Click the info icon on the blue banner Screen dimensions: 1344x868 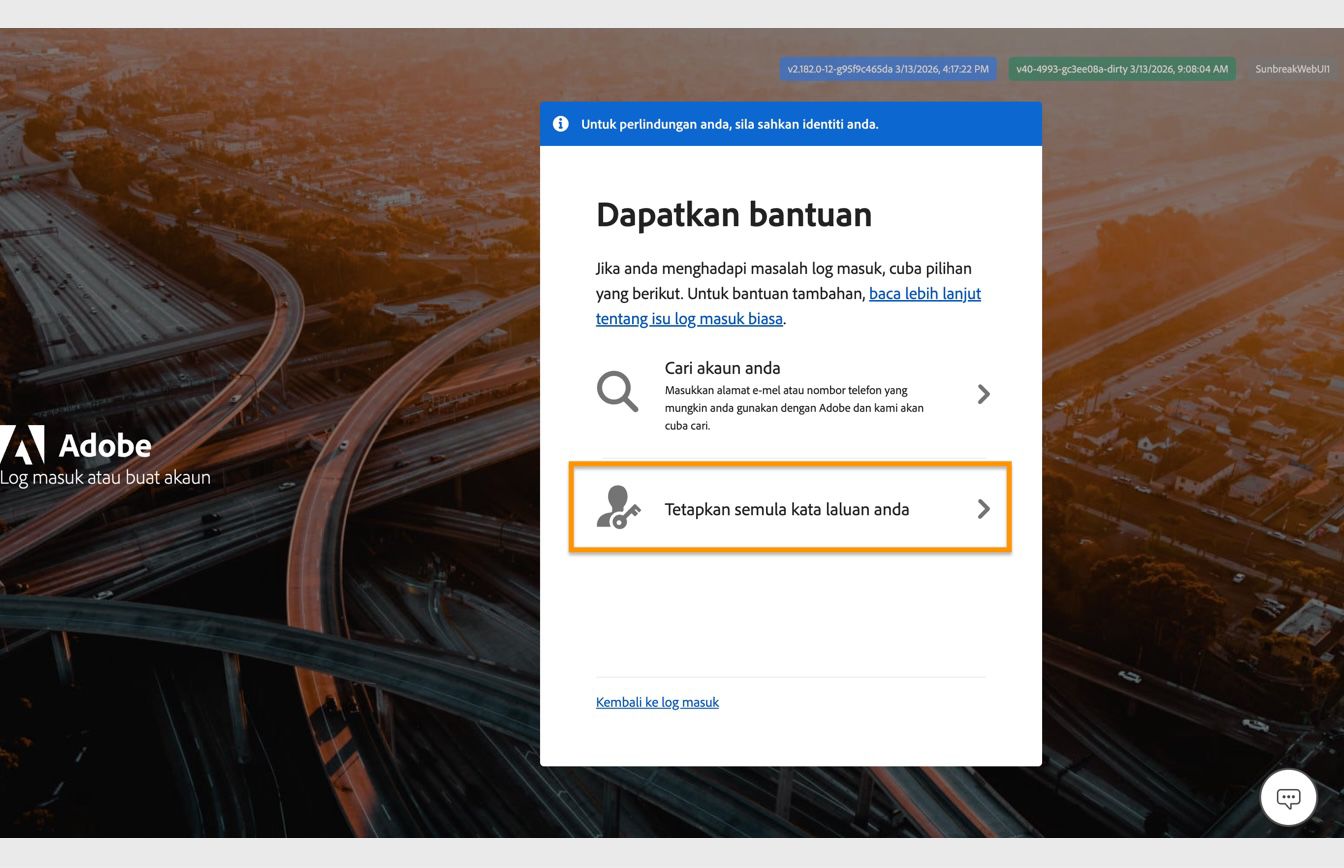560,123
